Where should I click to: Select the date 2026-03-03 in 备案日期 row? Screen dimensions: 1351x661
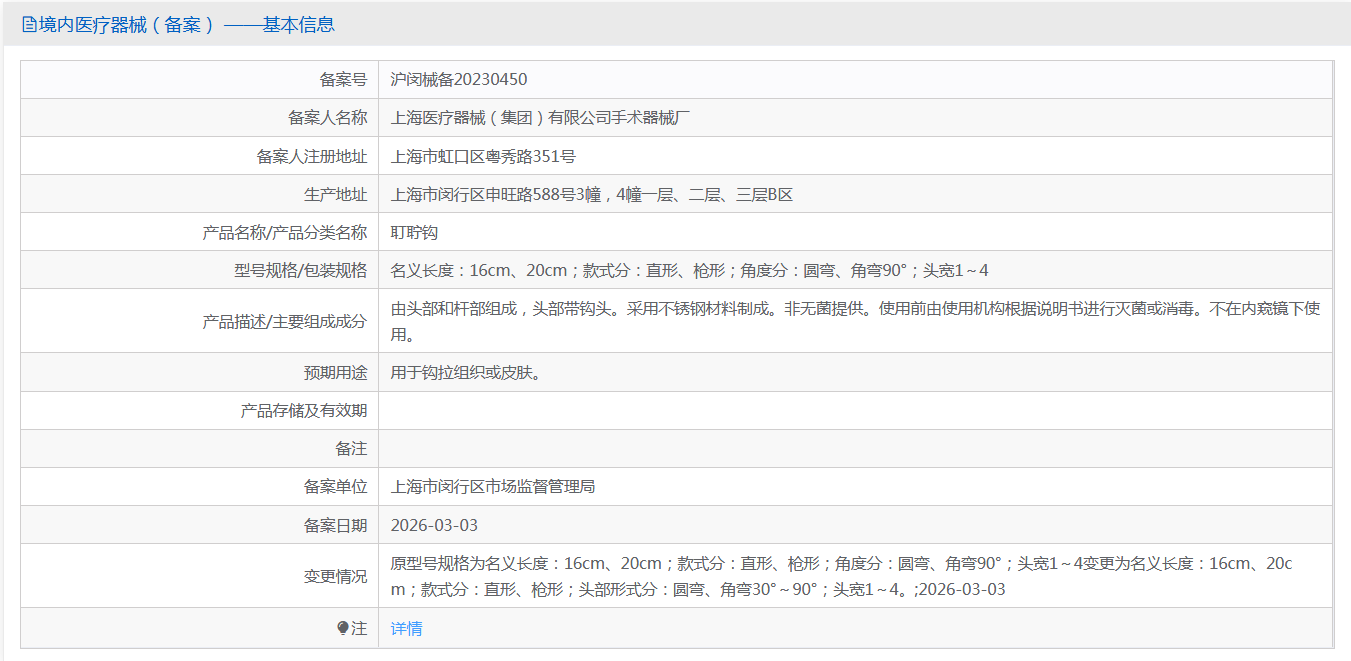(x=434, y=525)
